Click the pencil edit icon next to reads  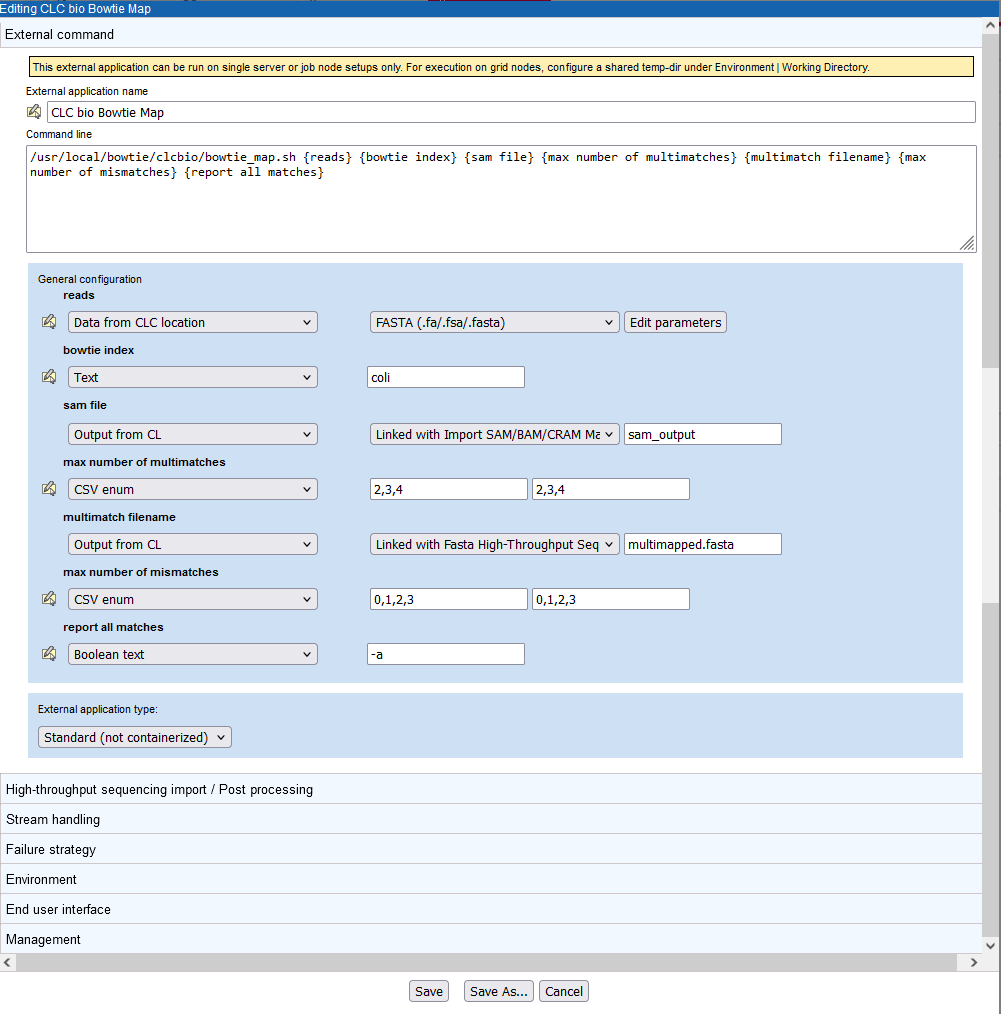tap(48, 321)
